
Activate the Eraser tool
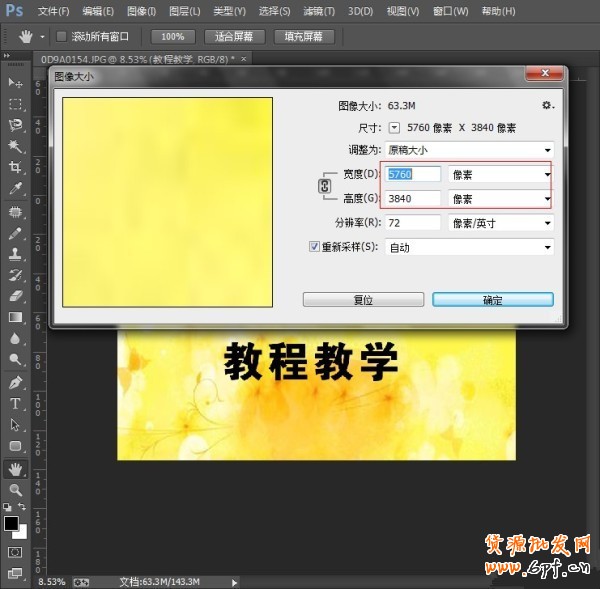[15, 296]
